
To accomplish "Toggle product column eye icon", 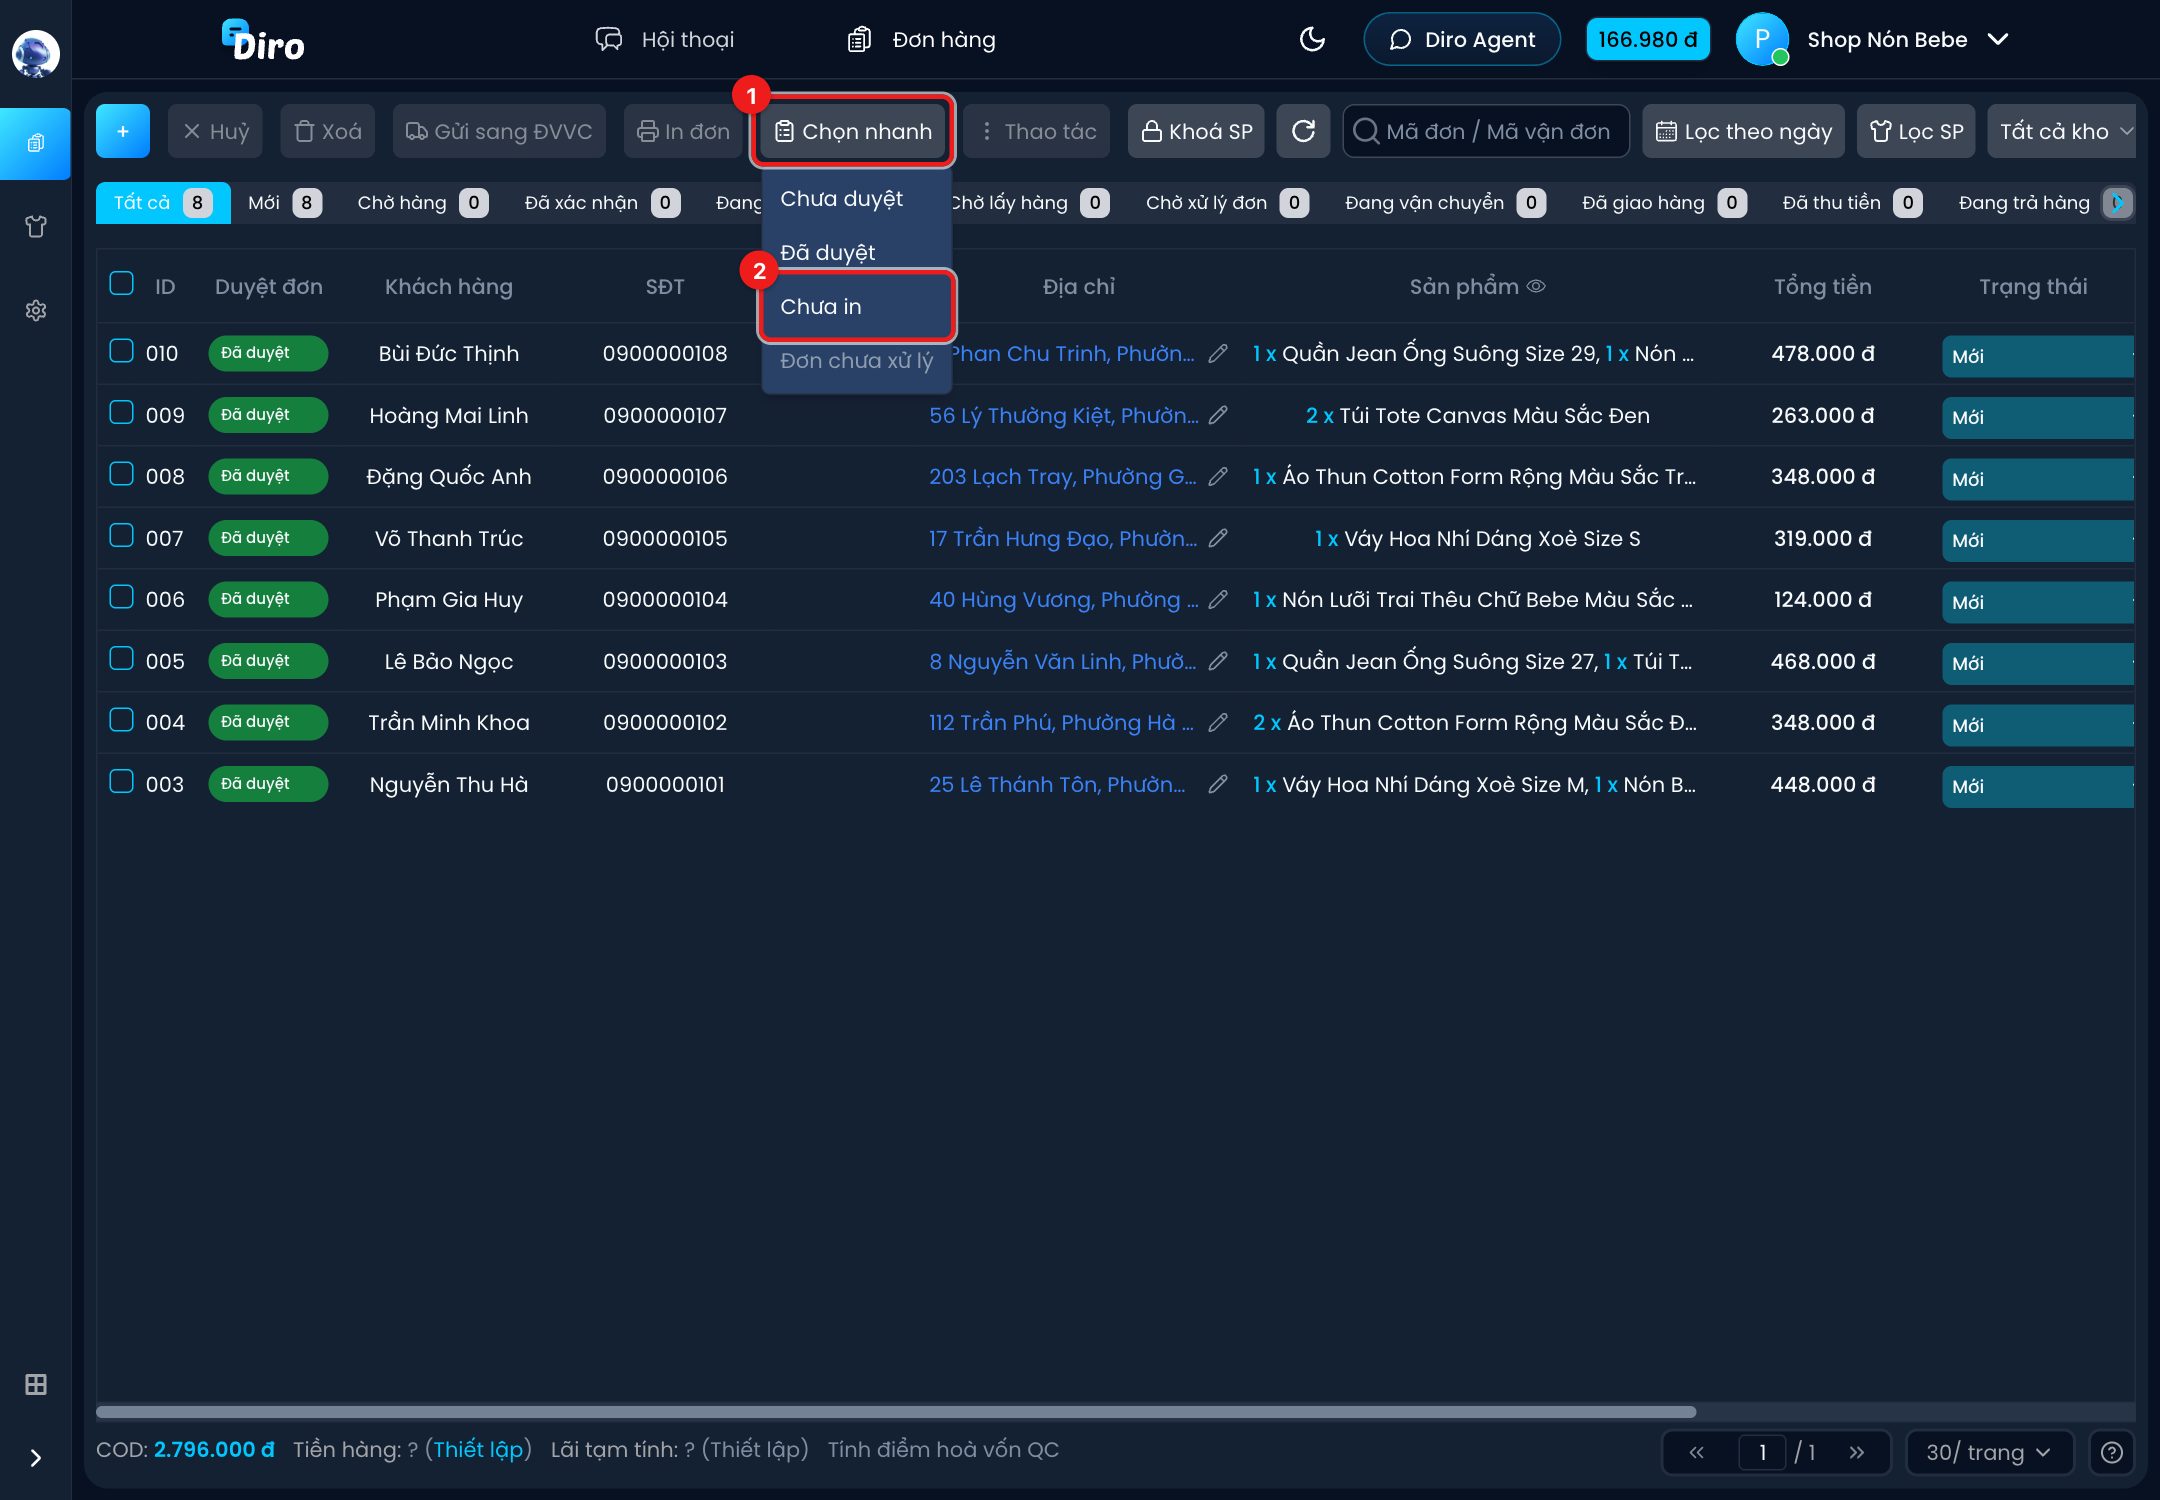I will [x=1537, y=286].
